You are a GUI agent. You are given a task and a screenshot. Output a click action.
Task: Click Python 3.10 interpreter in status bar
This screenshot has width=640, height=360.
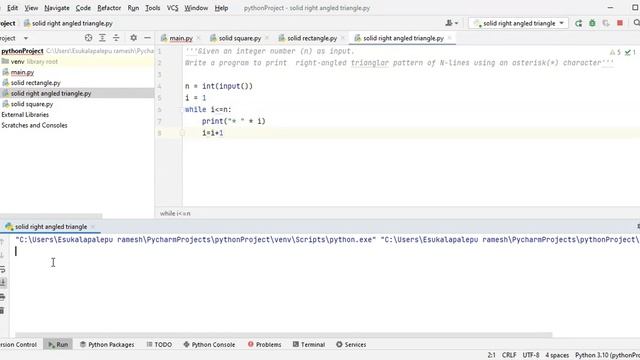click(607, 355)
